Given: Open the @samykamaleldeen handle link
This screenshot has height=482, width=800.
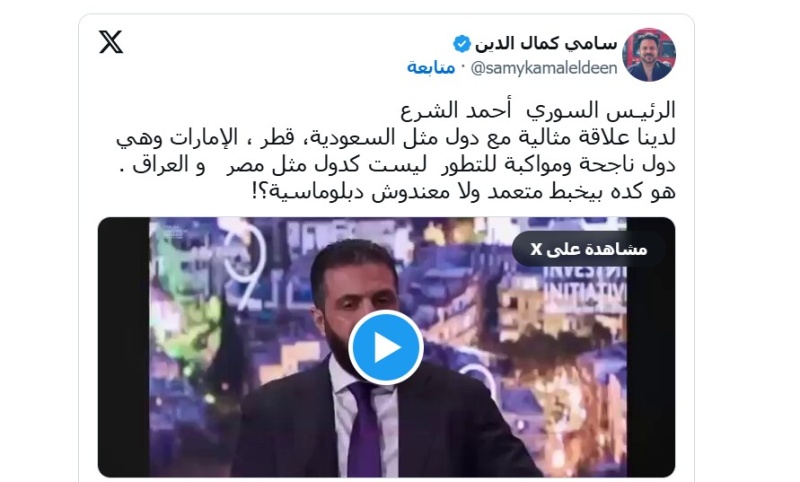Looking at the screenshot, I should (544, 68).
